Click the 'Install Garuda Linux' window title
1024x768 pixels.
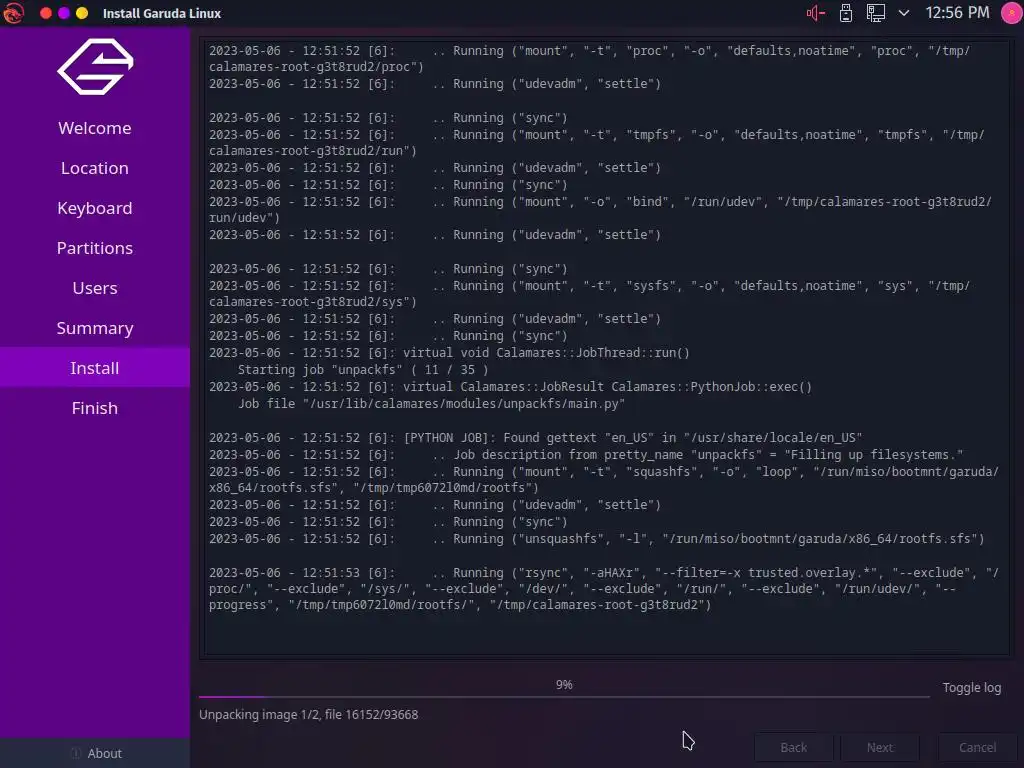pos(162,13)
